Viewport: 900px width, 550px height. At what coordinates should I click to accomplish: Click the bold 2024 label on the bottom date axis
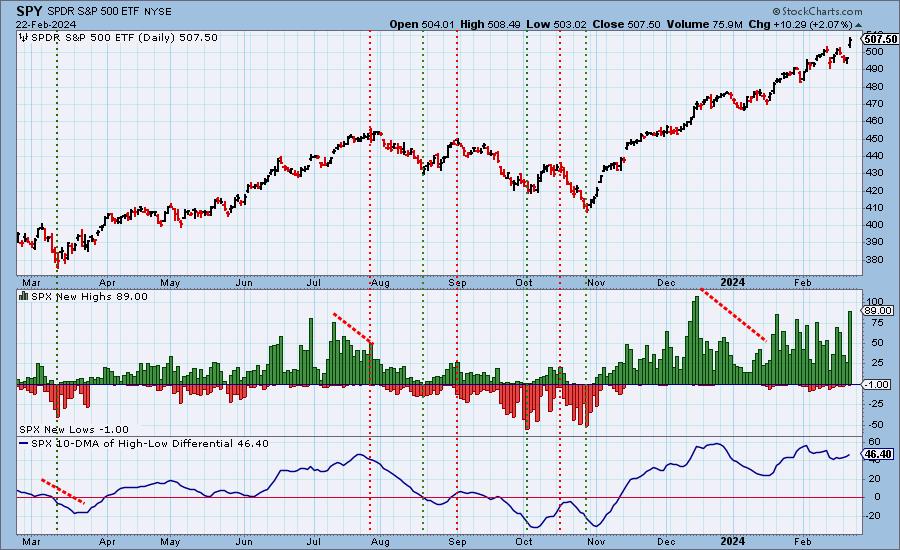click(x=732, y=541)
